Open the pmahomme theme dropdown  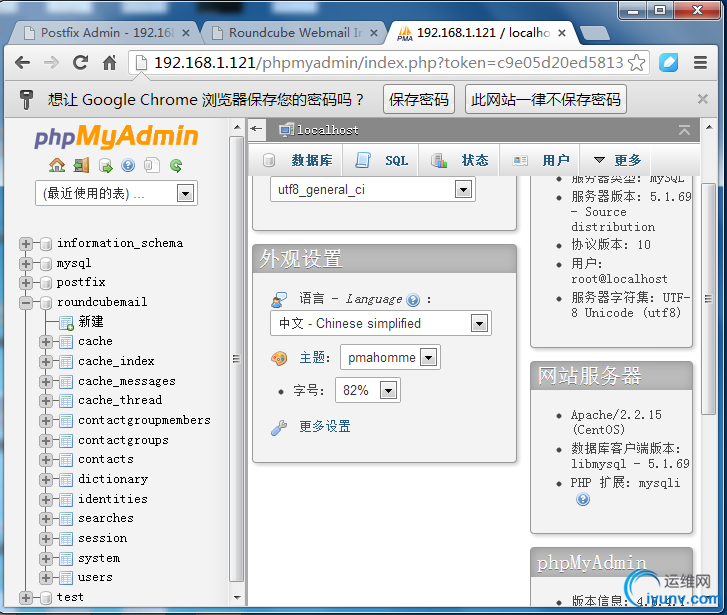click(x=390, y=357)
